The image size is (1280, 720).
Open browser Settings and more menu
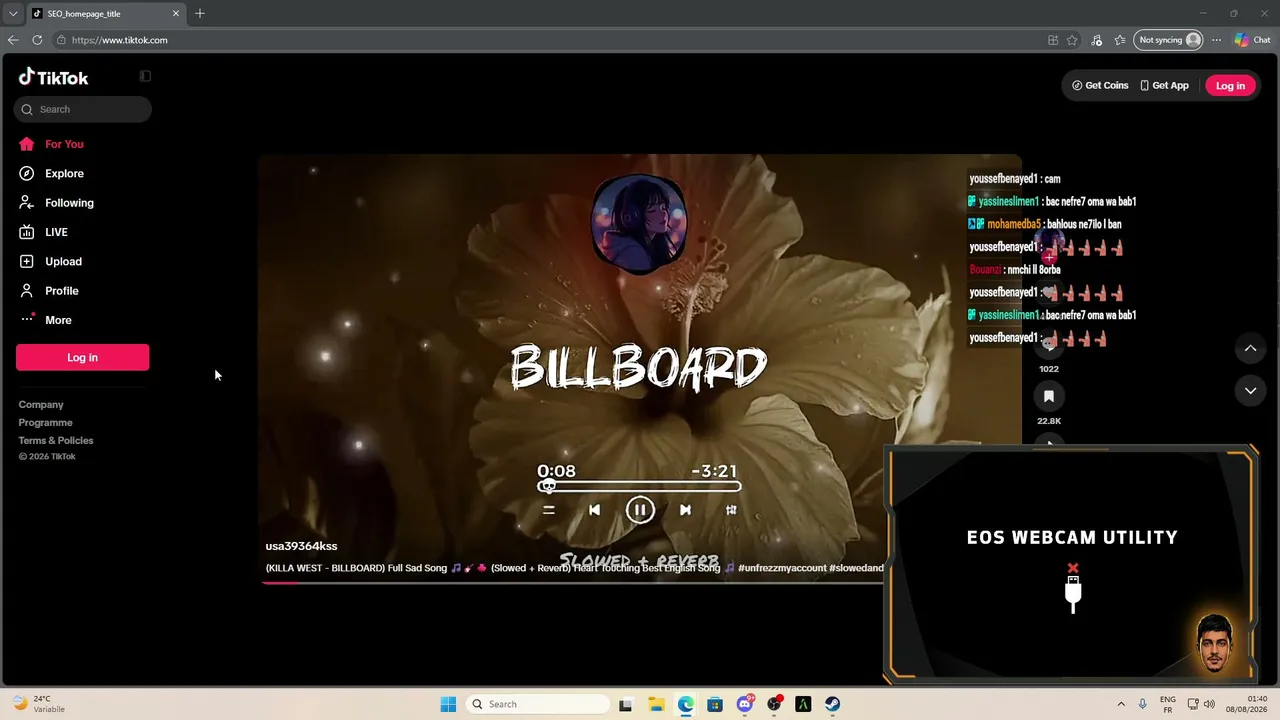(1216, 40)
